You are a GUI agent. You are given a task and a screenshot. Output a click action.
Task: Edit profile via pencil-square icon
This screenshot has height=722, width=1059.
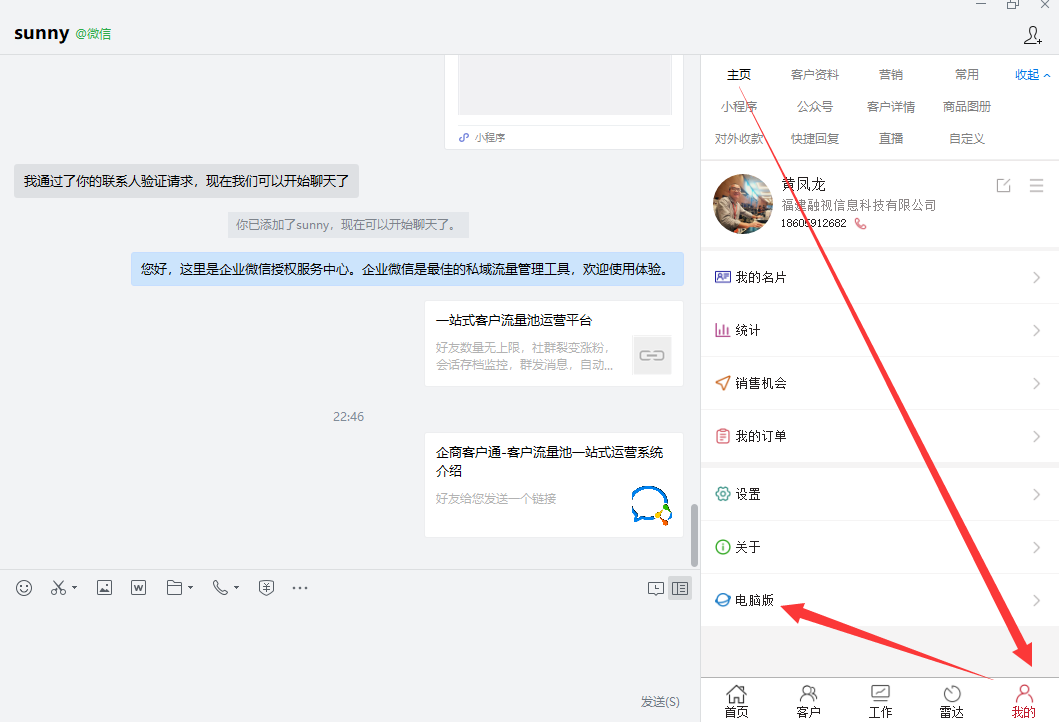[x=1004, y=185]
